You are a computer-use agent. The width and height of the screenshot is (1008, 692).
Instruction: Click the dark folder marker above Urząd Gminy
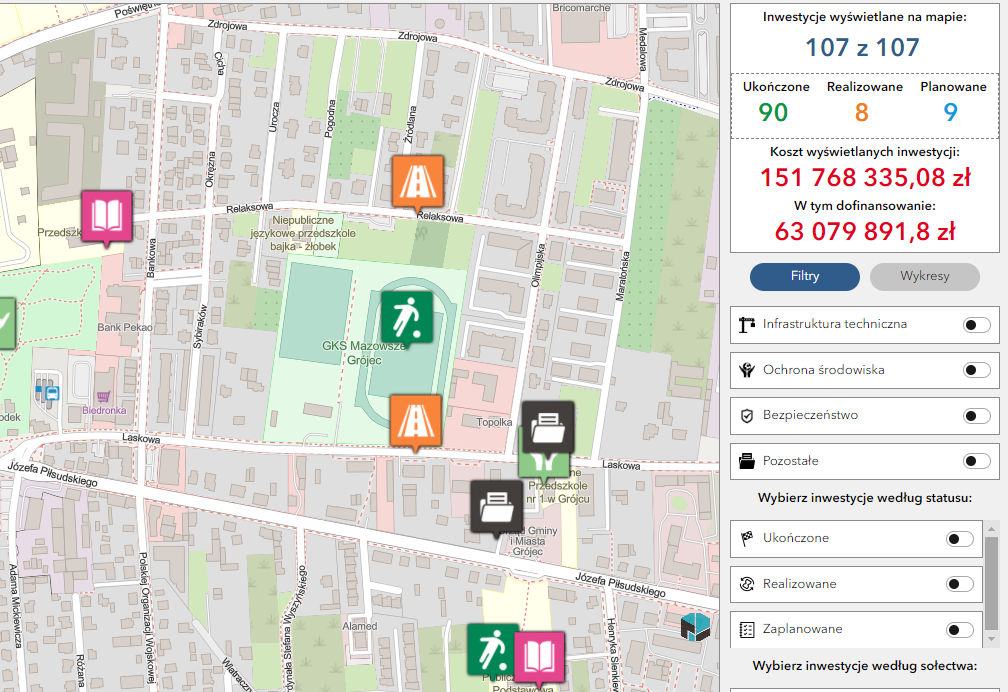496,507
